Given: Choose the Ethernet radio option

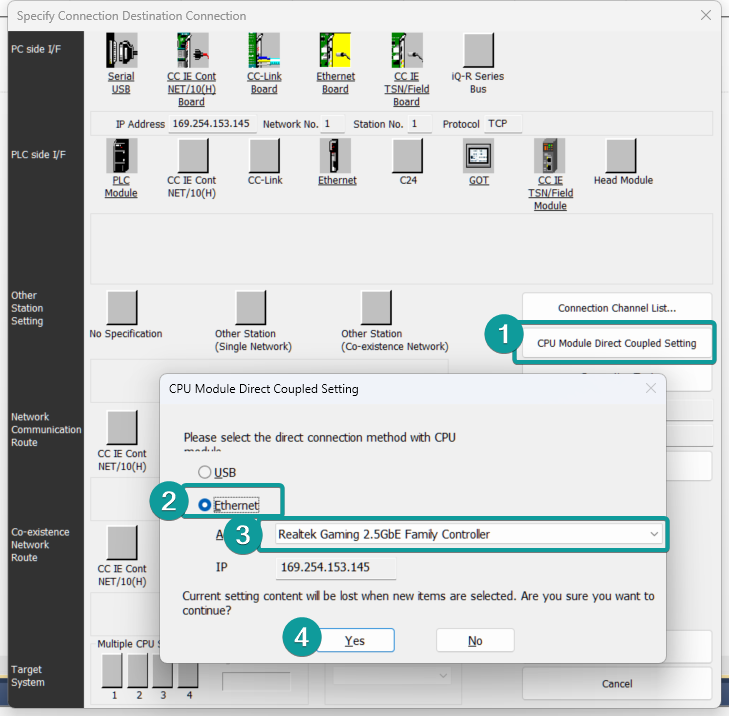Looking at the screenshot, I should pyautogui.click(x=205, y=505).
